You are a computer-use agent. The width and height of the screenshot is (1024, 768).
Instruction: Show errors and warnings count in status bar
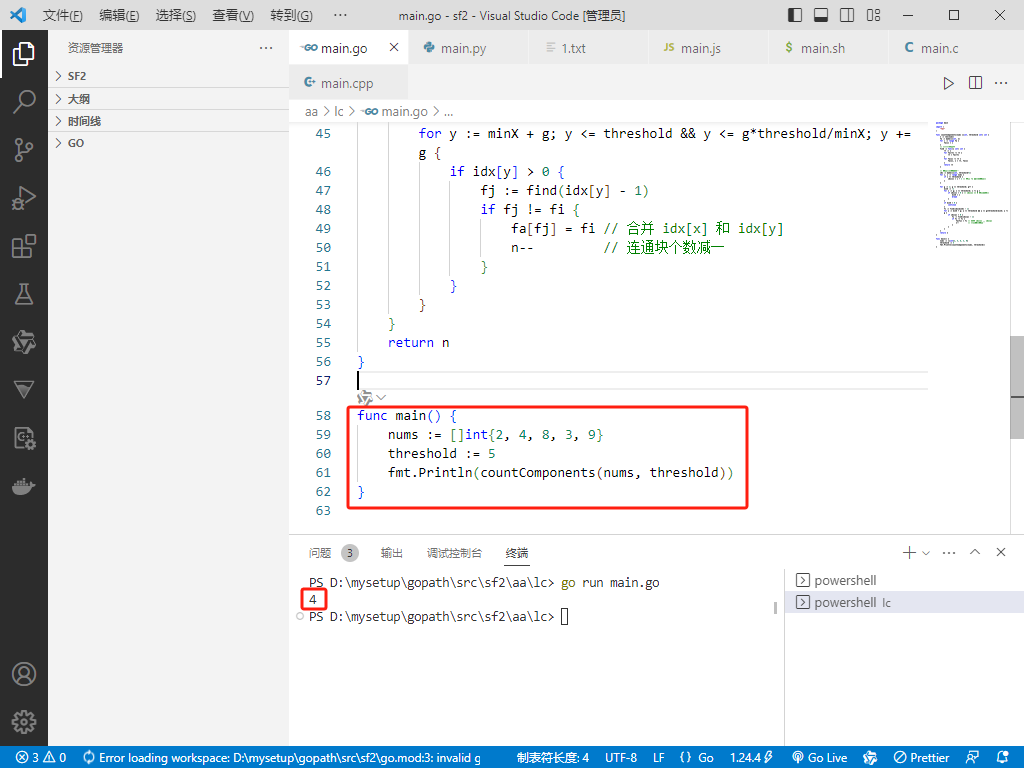(40, 758)
